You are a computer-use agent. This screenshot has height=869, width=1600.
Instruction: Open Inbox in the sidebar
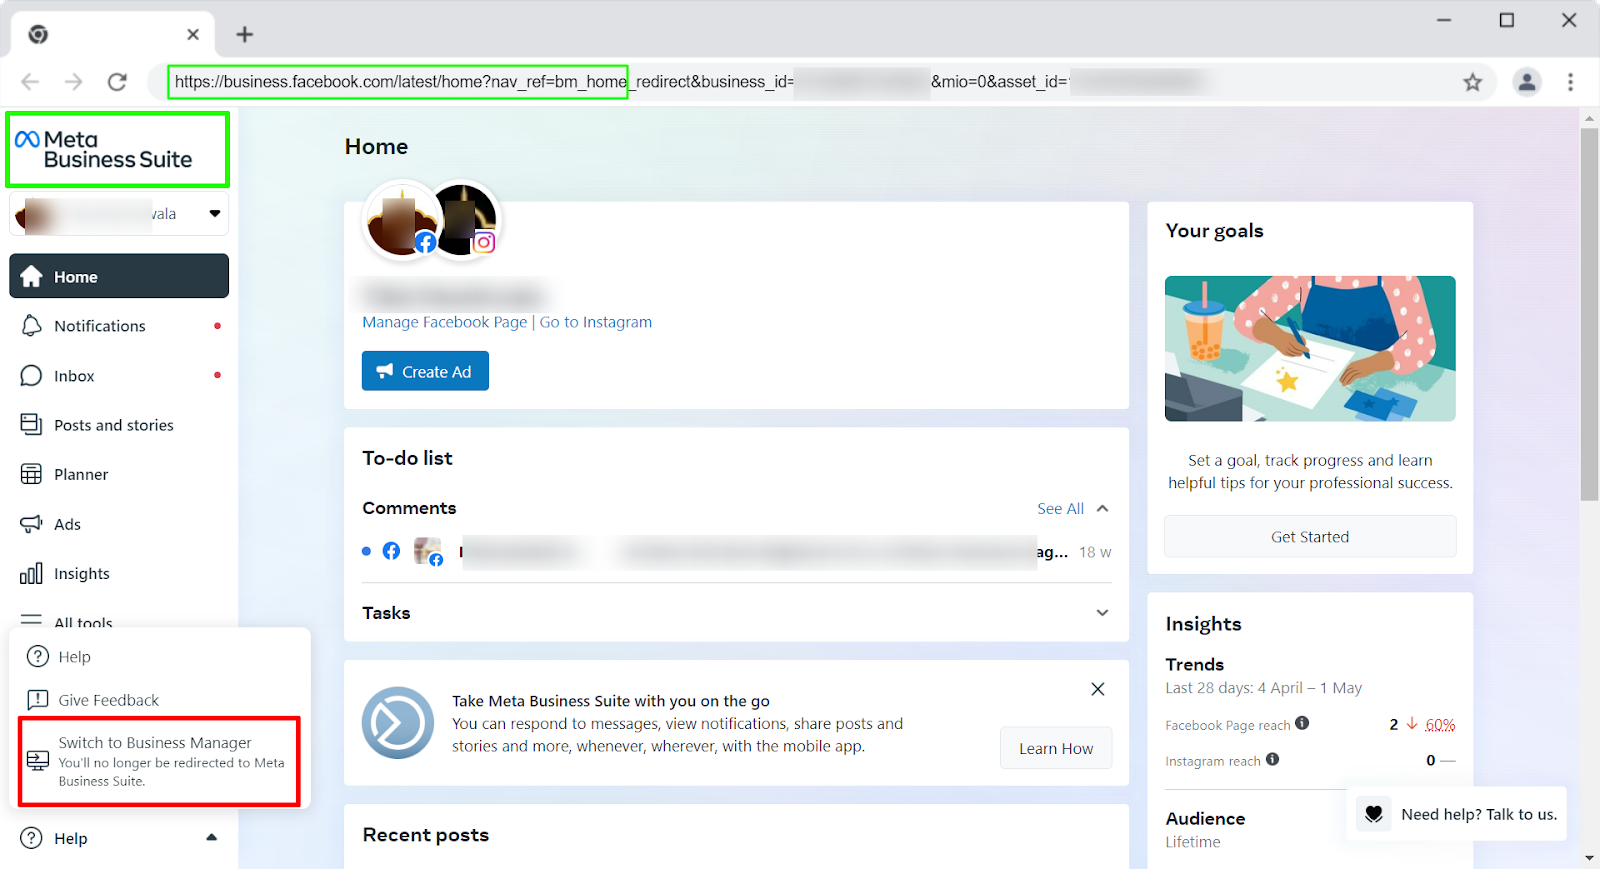point(119,376)
